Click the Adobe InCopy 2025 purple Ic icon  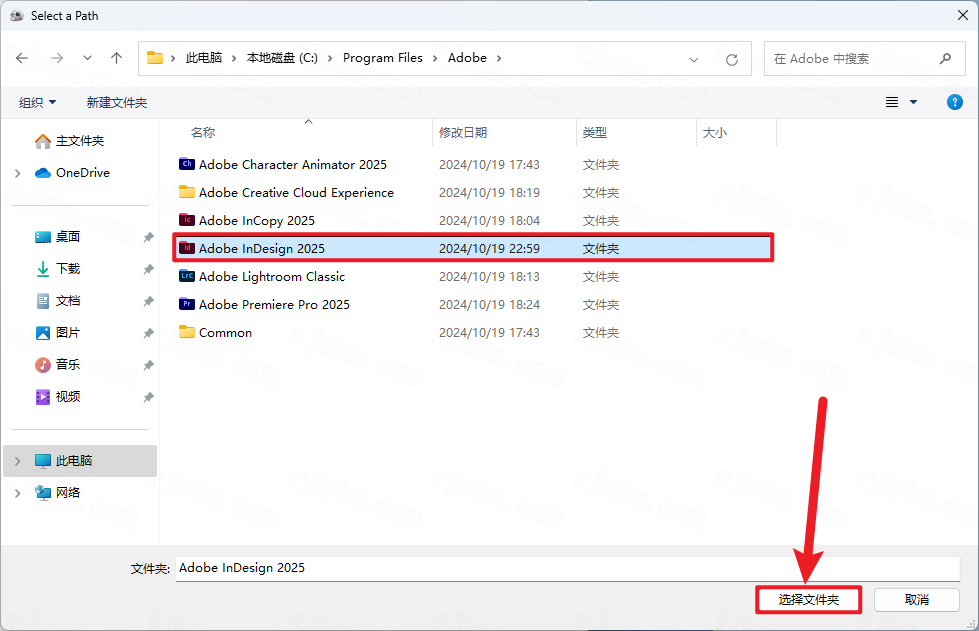[186, 220]
